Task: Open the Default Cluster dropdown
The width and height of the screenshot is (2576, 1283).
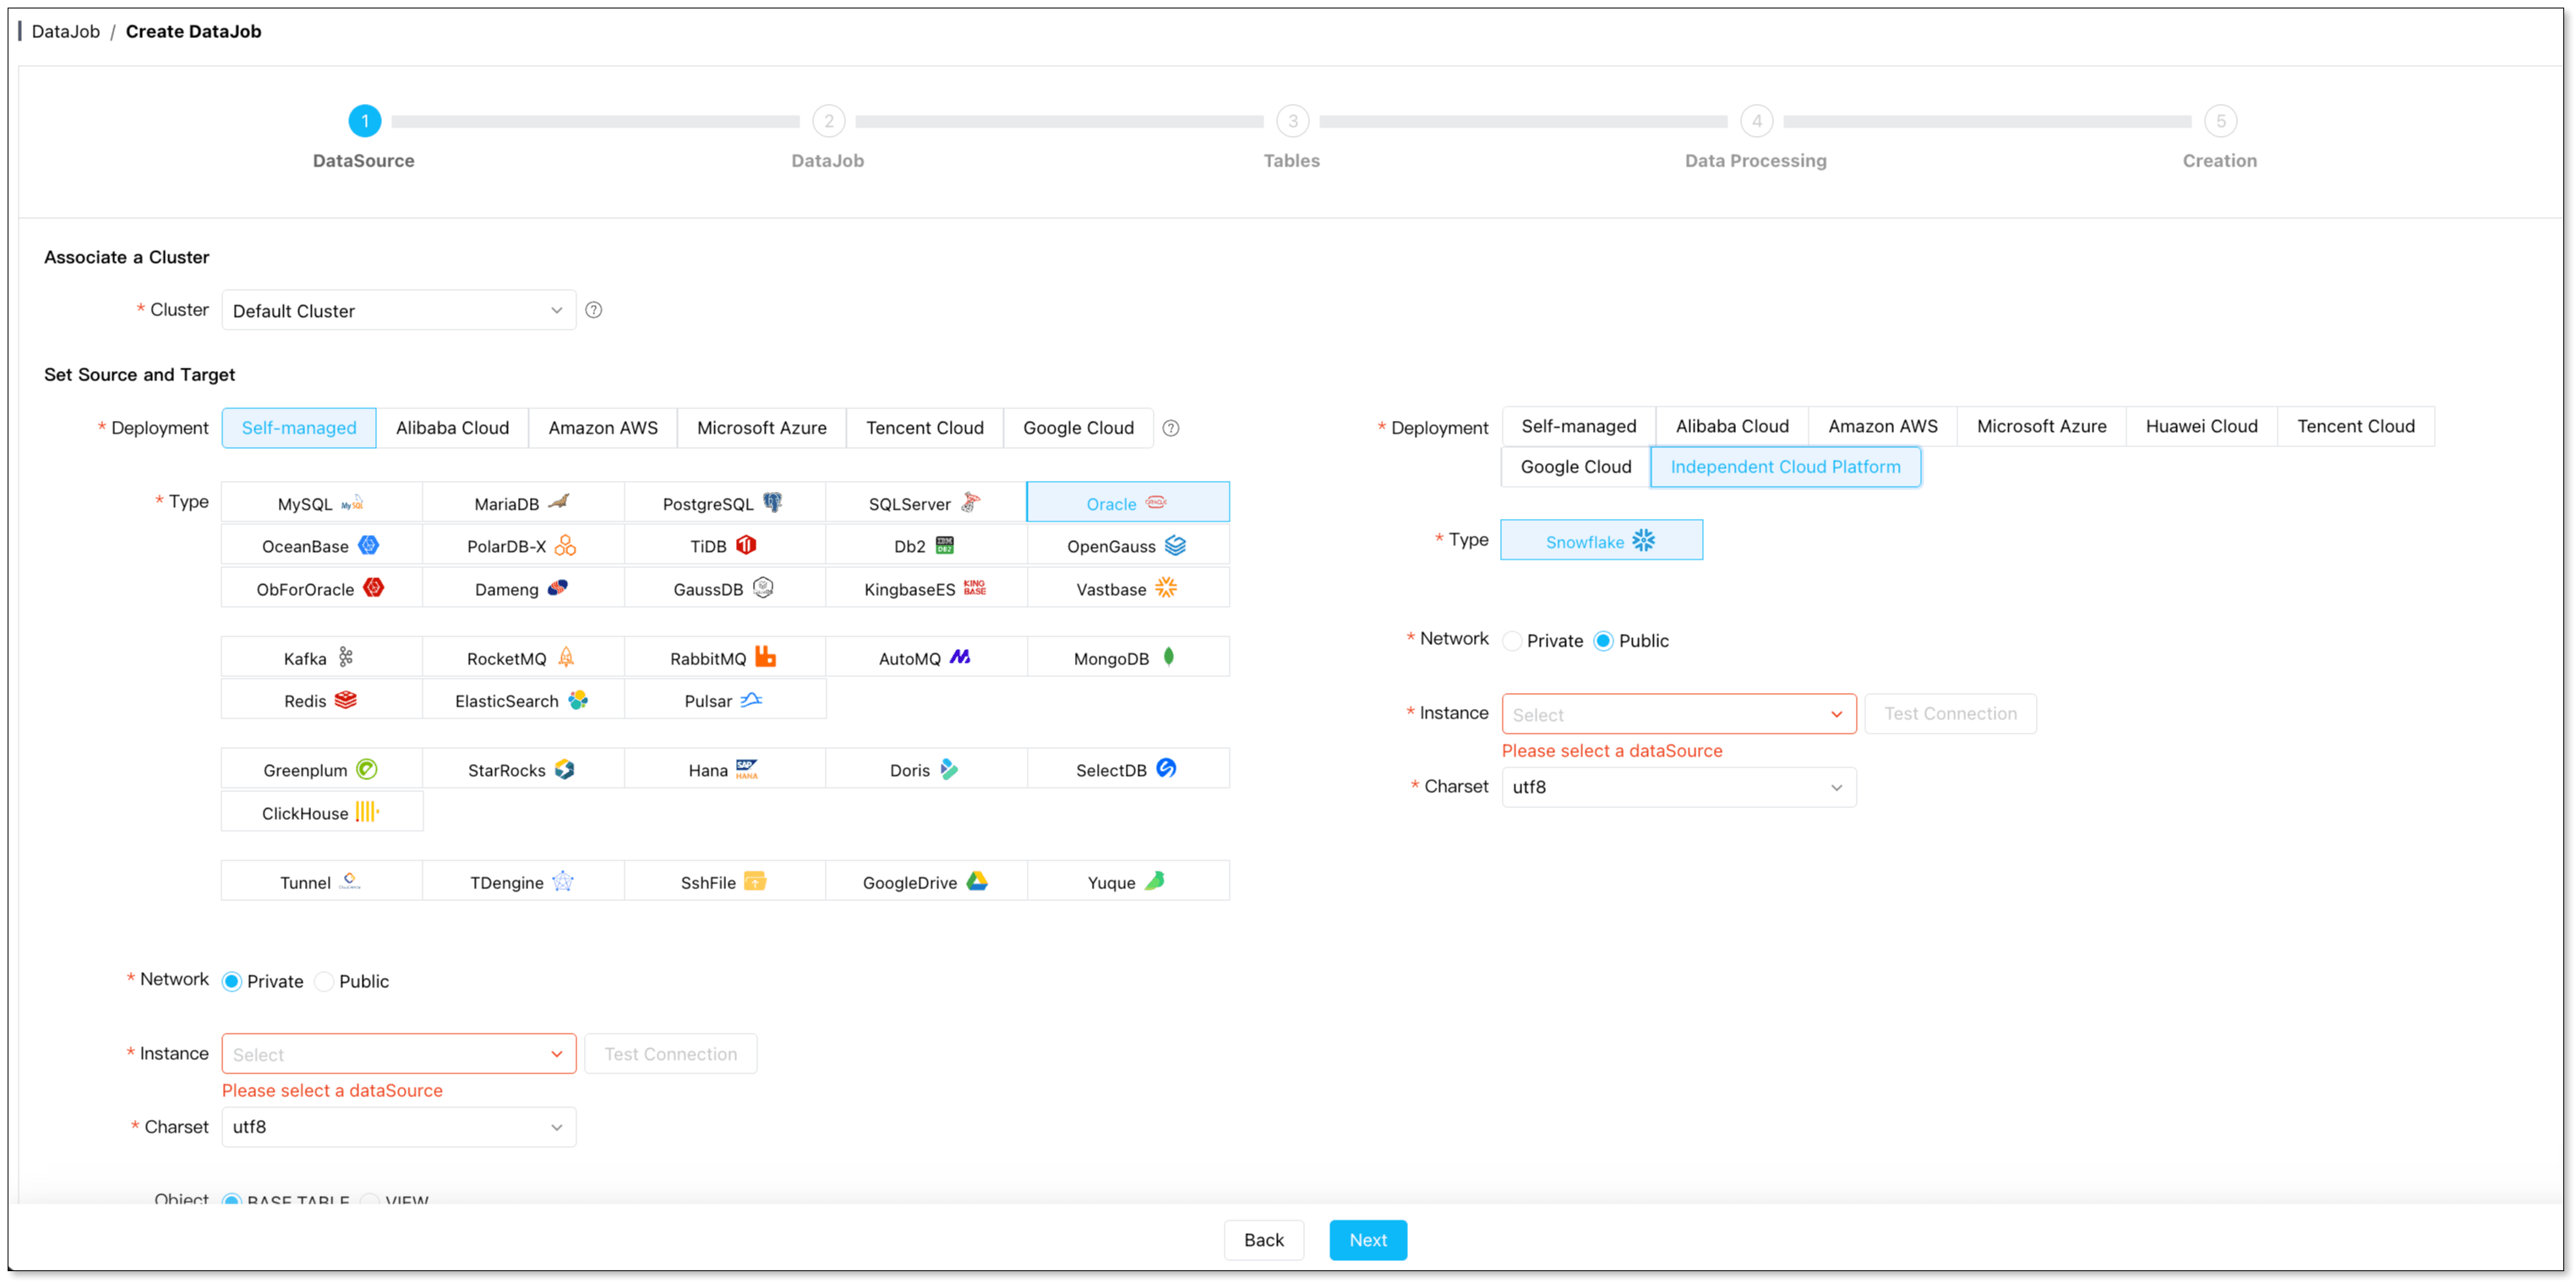Action: point(398,310)
